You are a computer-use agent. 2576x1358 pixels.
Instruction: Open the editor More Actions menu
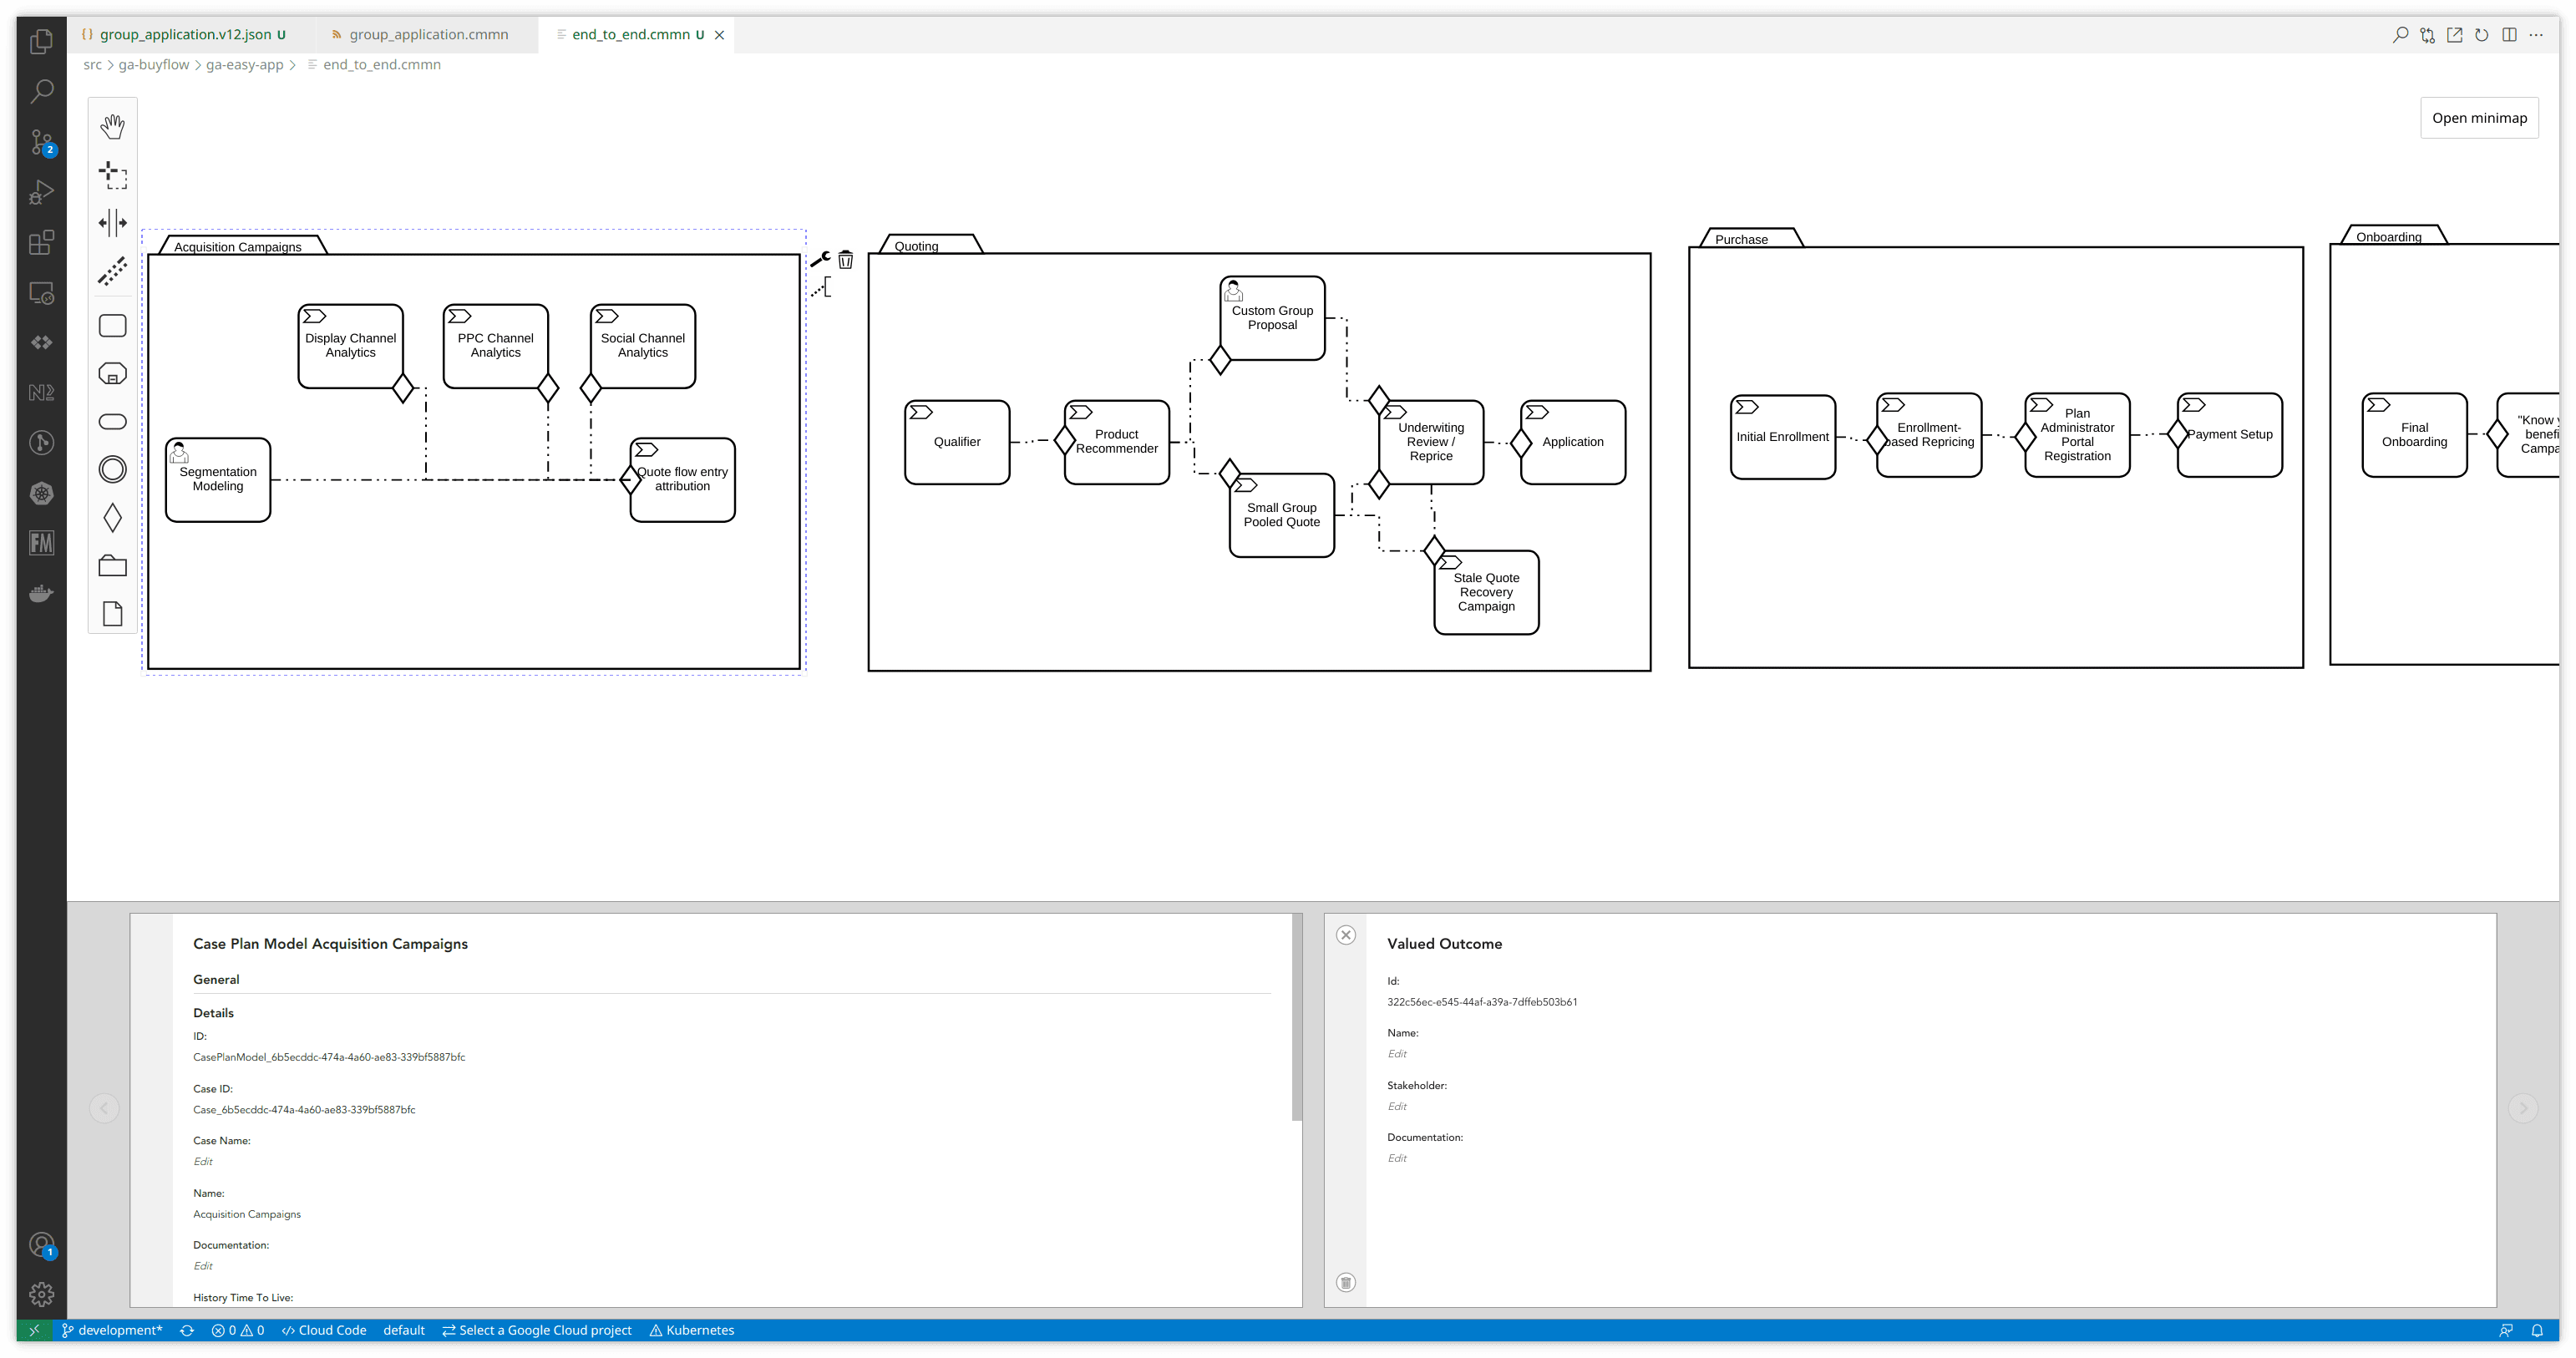click(x=2537, y=35)
